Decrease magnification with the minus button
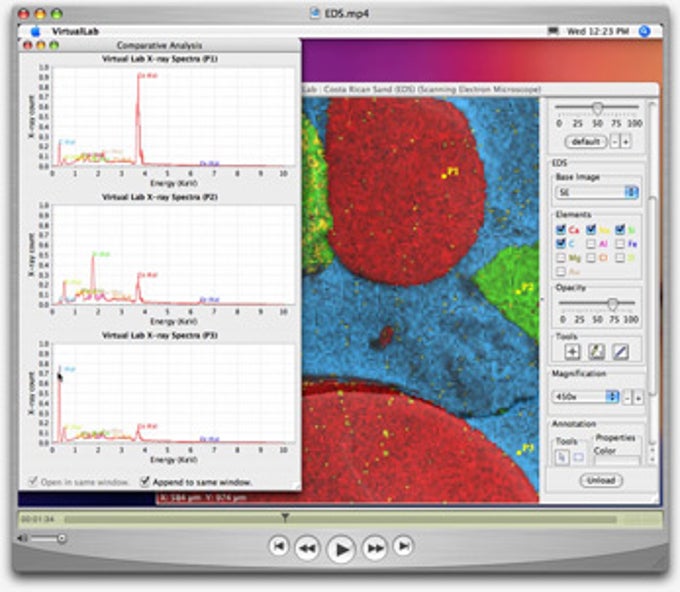Image resolution: width=680 pixels, height=592 pixels. pyautogui.click(x=627, y=397)
